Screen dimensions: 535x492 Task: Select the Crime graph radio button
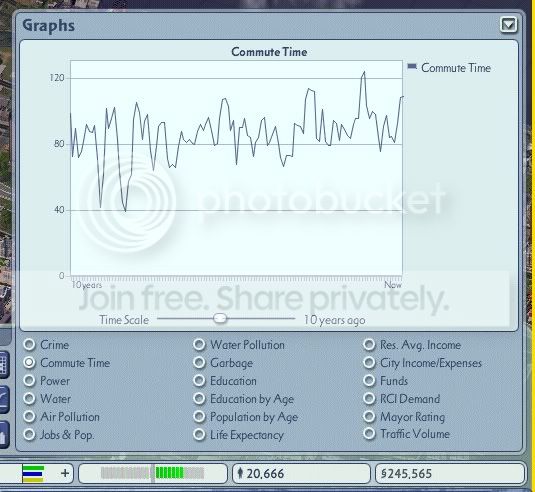pyautogui.click(x=29, y=345)
